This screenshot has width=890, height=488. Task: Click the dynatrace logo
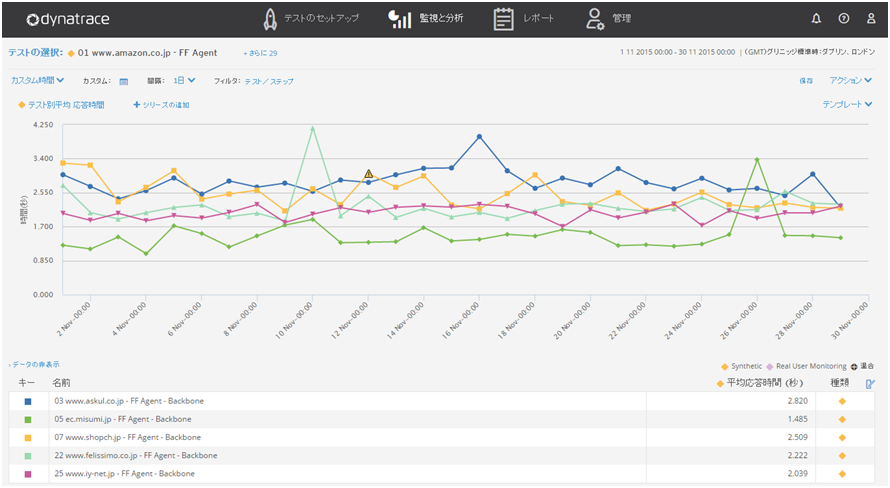68,19
